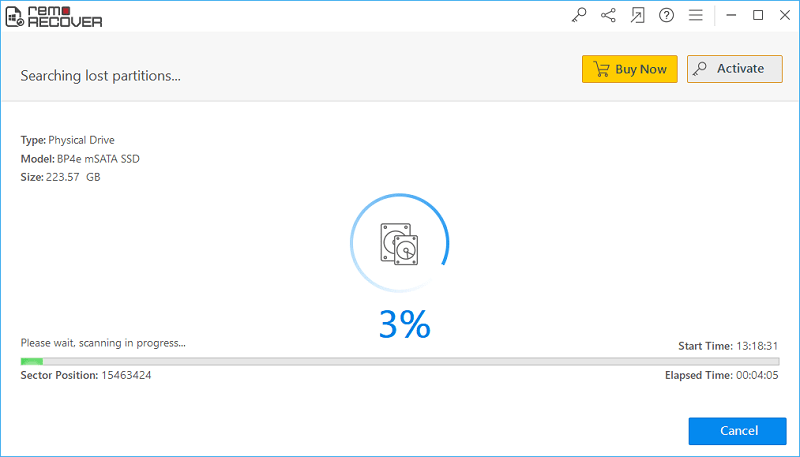Open the share icon in title bar
Viewport: 800px width, 457px height.
click(x=608, y=15)
